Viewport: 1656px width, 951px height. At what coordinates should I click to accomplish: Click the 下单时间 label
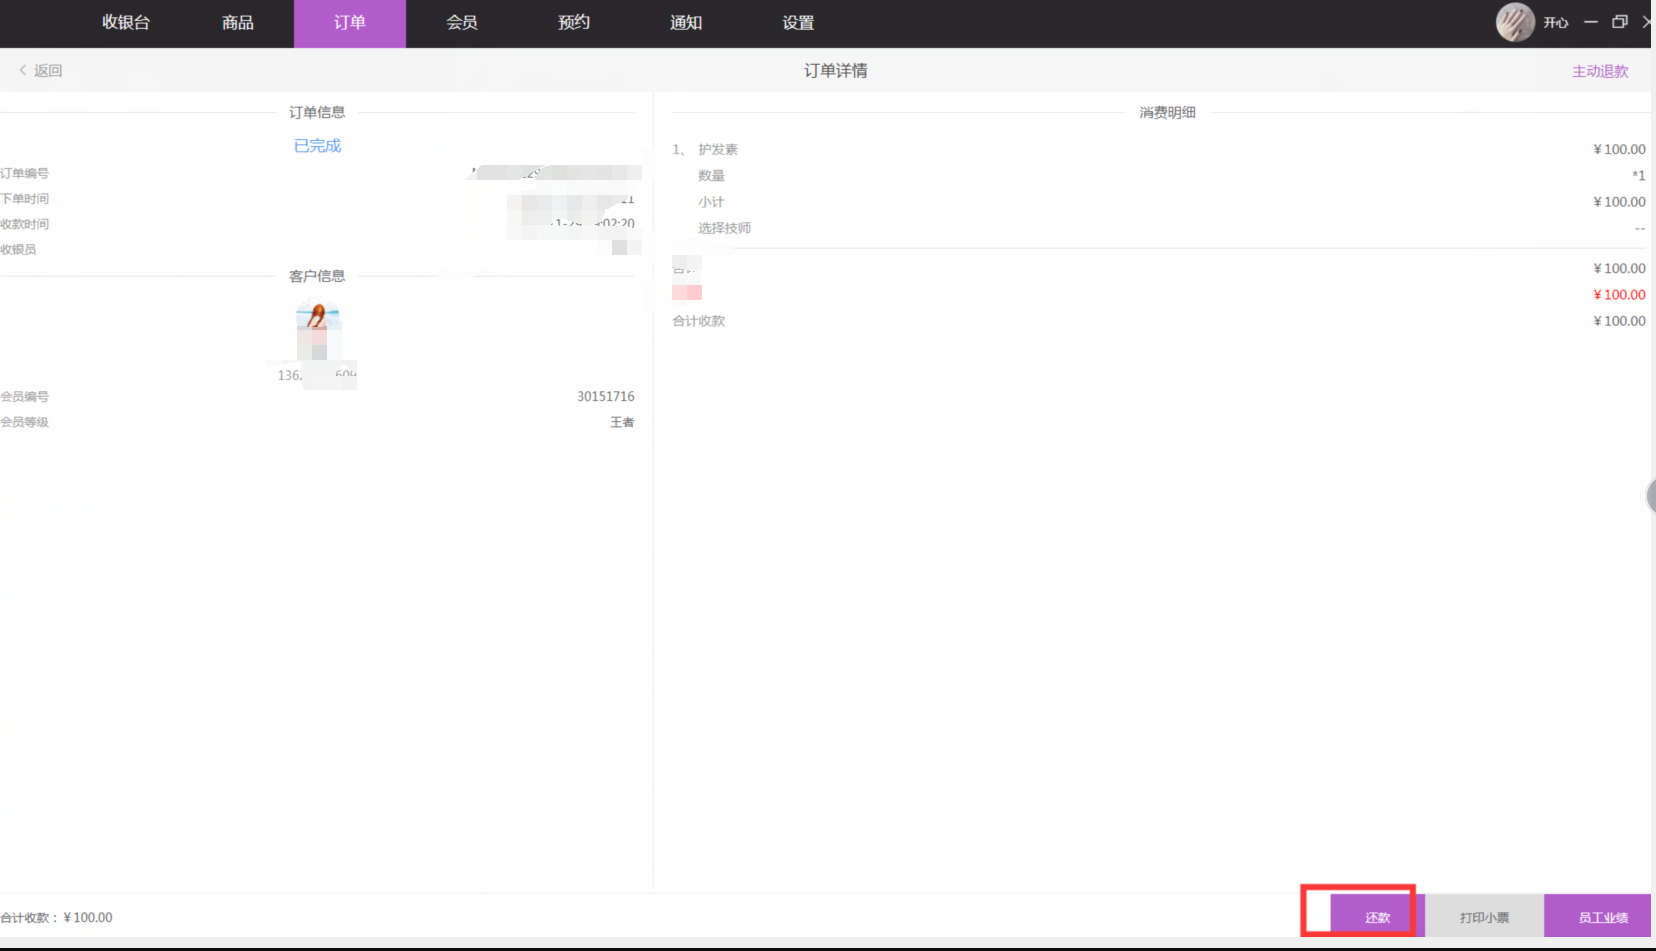[x=24, y=199]
